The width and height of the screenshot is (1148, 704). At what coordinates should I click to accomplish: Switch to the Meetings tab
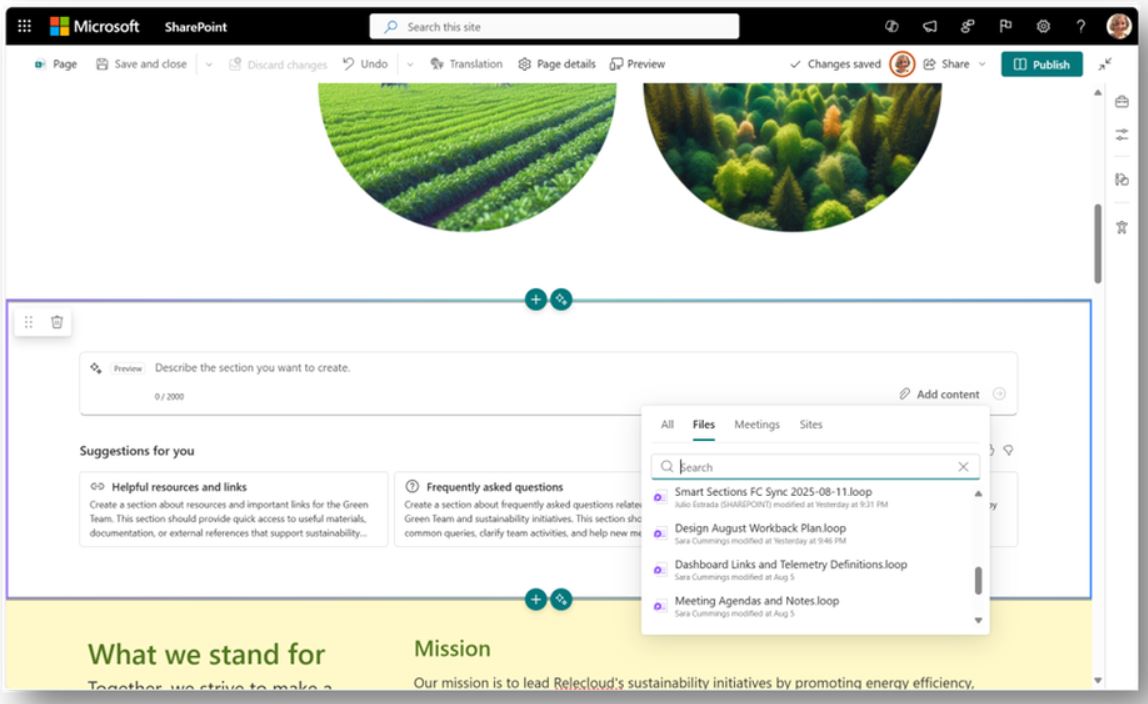click(759, 424)
